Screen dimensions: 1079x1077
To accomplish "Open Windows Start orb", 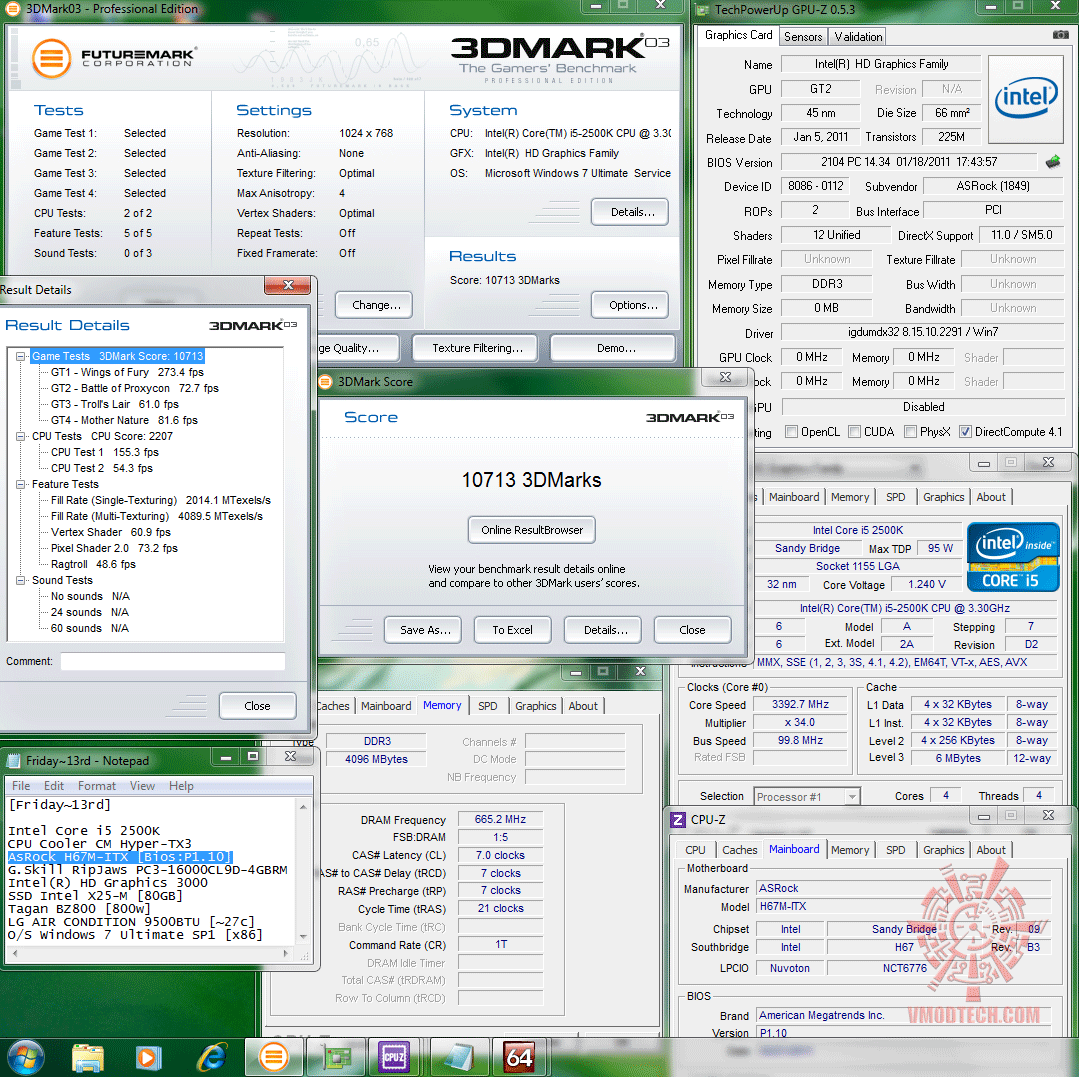I will [25, 1057].
